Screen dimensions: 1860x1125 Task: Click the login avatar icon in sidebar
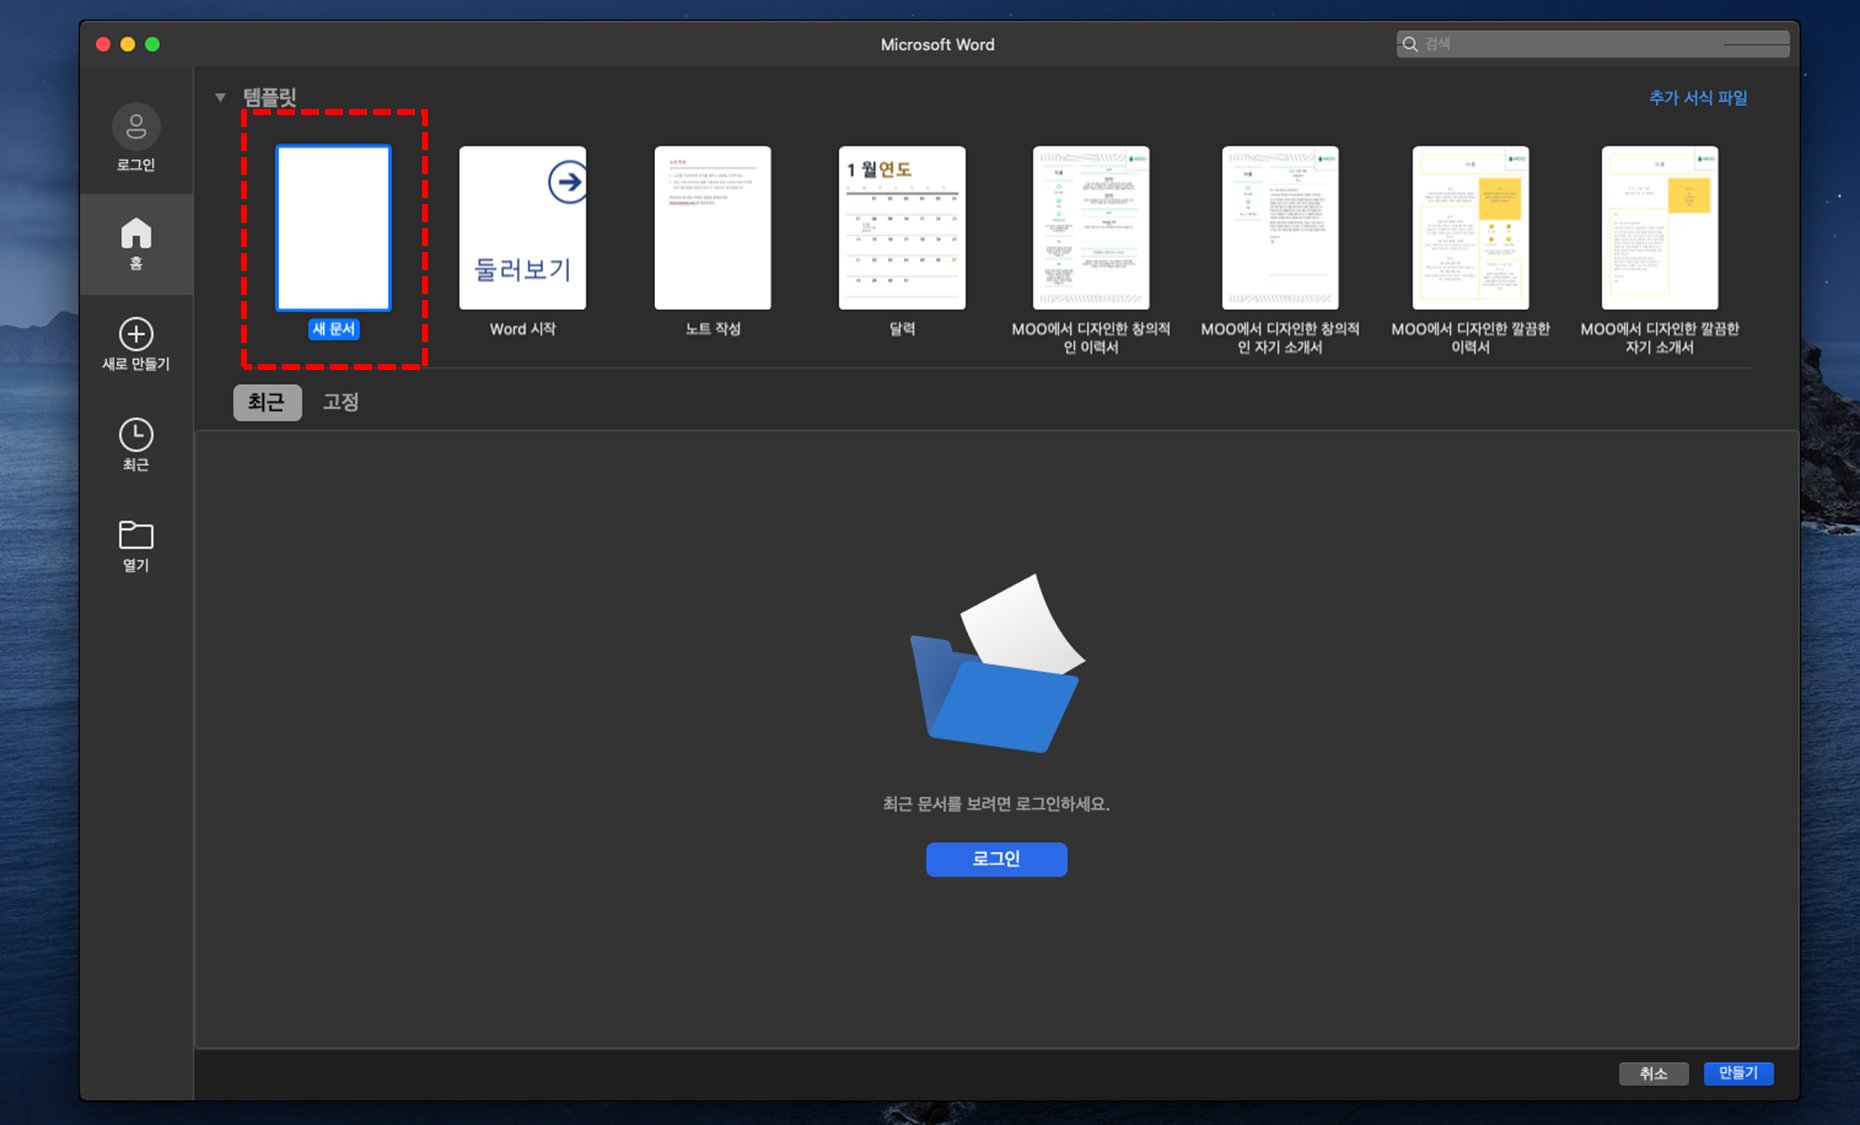pyautogui.click(x=136, y=127)
